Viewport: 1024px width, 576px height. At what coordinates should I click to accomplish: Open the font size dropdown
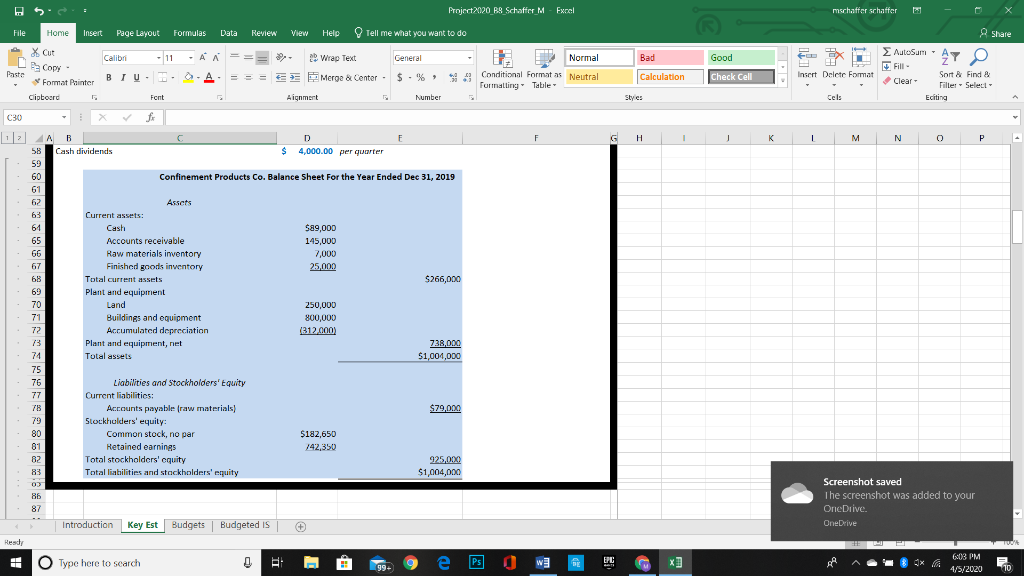tap(191, 58)
